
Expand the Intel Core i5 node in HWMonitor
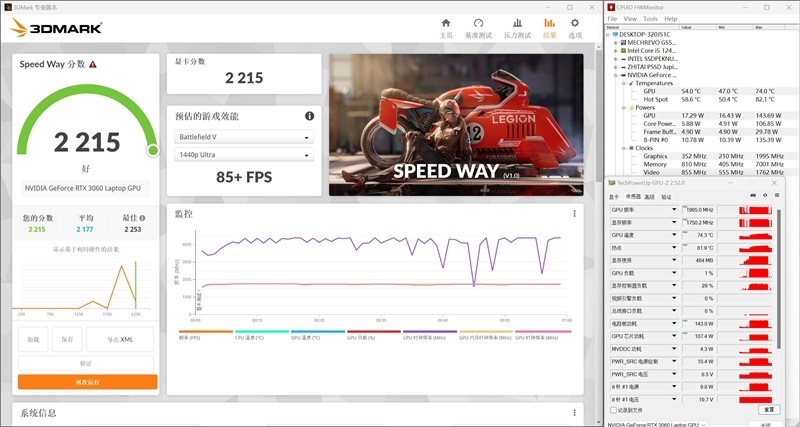pyautogui.click(x=616, y=51)
